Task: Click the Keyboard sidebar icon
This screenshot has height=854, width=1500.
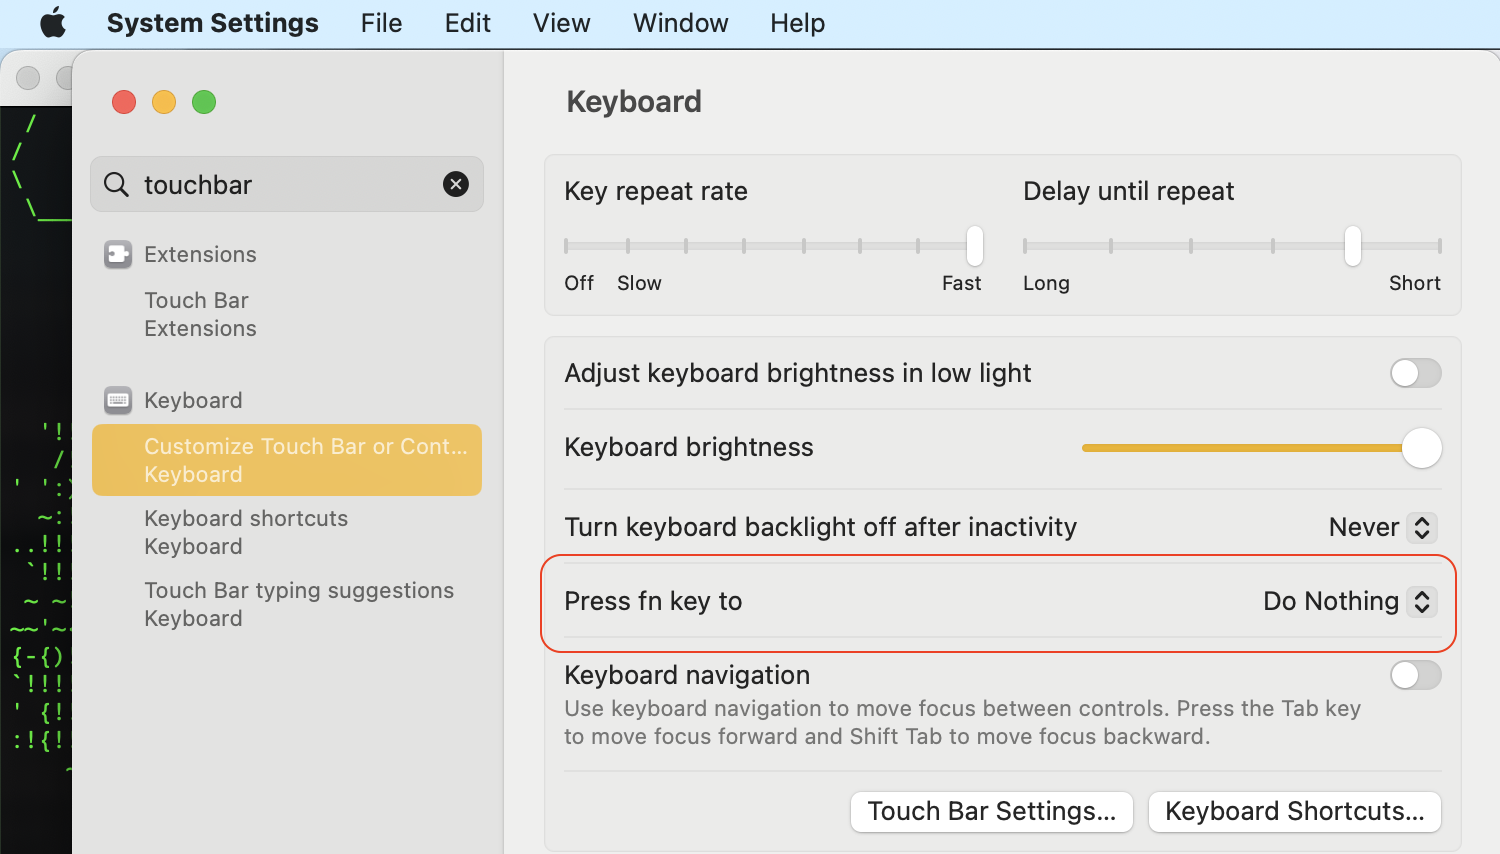Action: (118, 401)
